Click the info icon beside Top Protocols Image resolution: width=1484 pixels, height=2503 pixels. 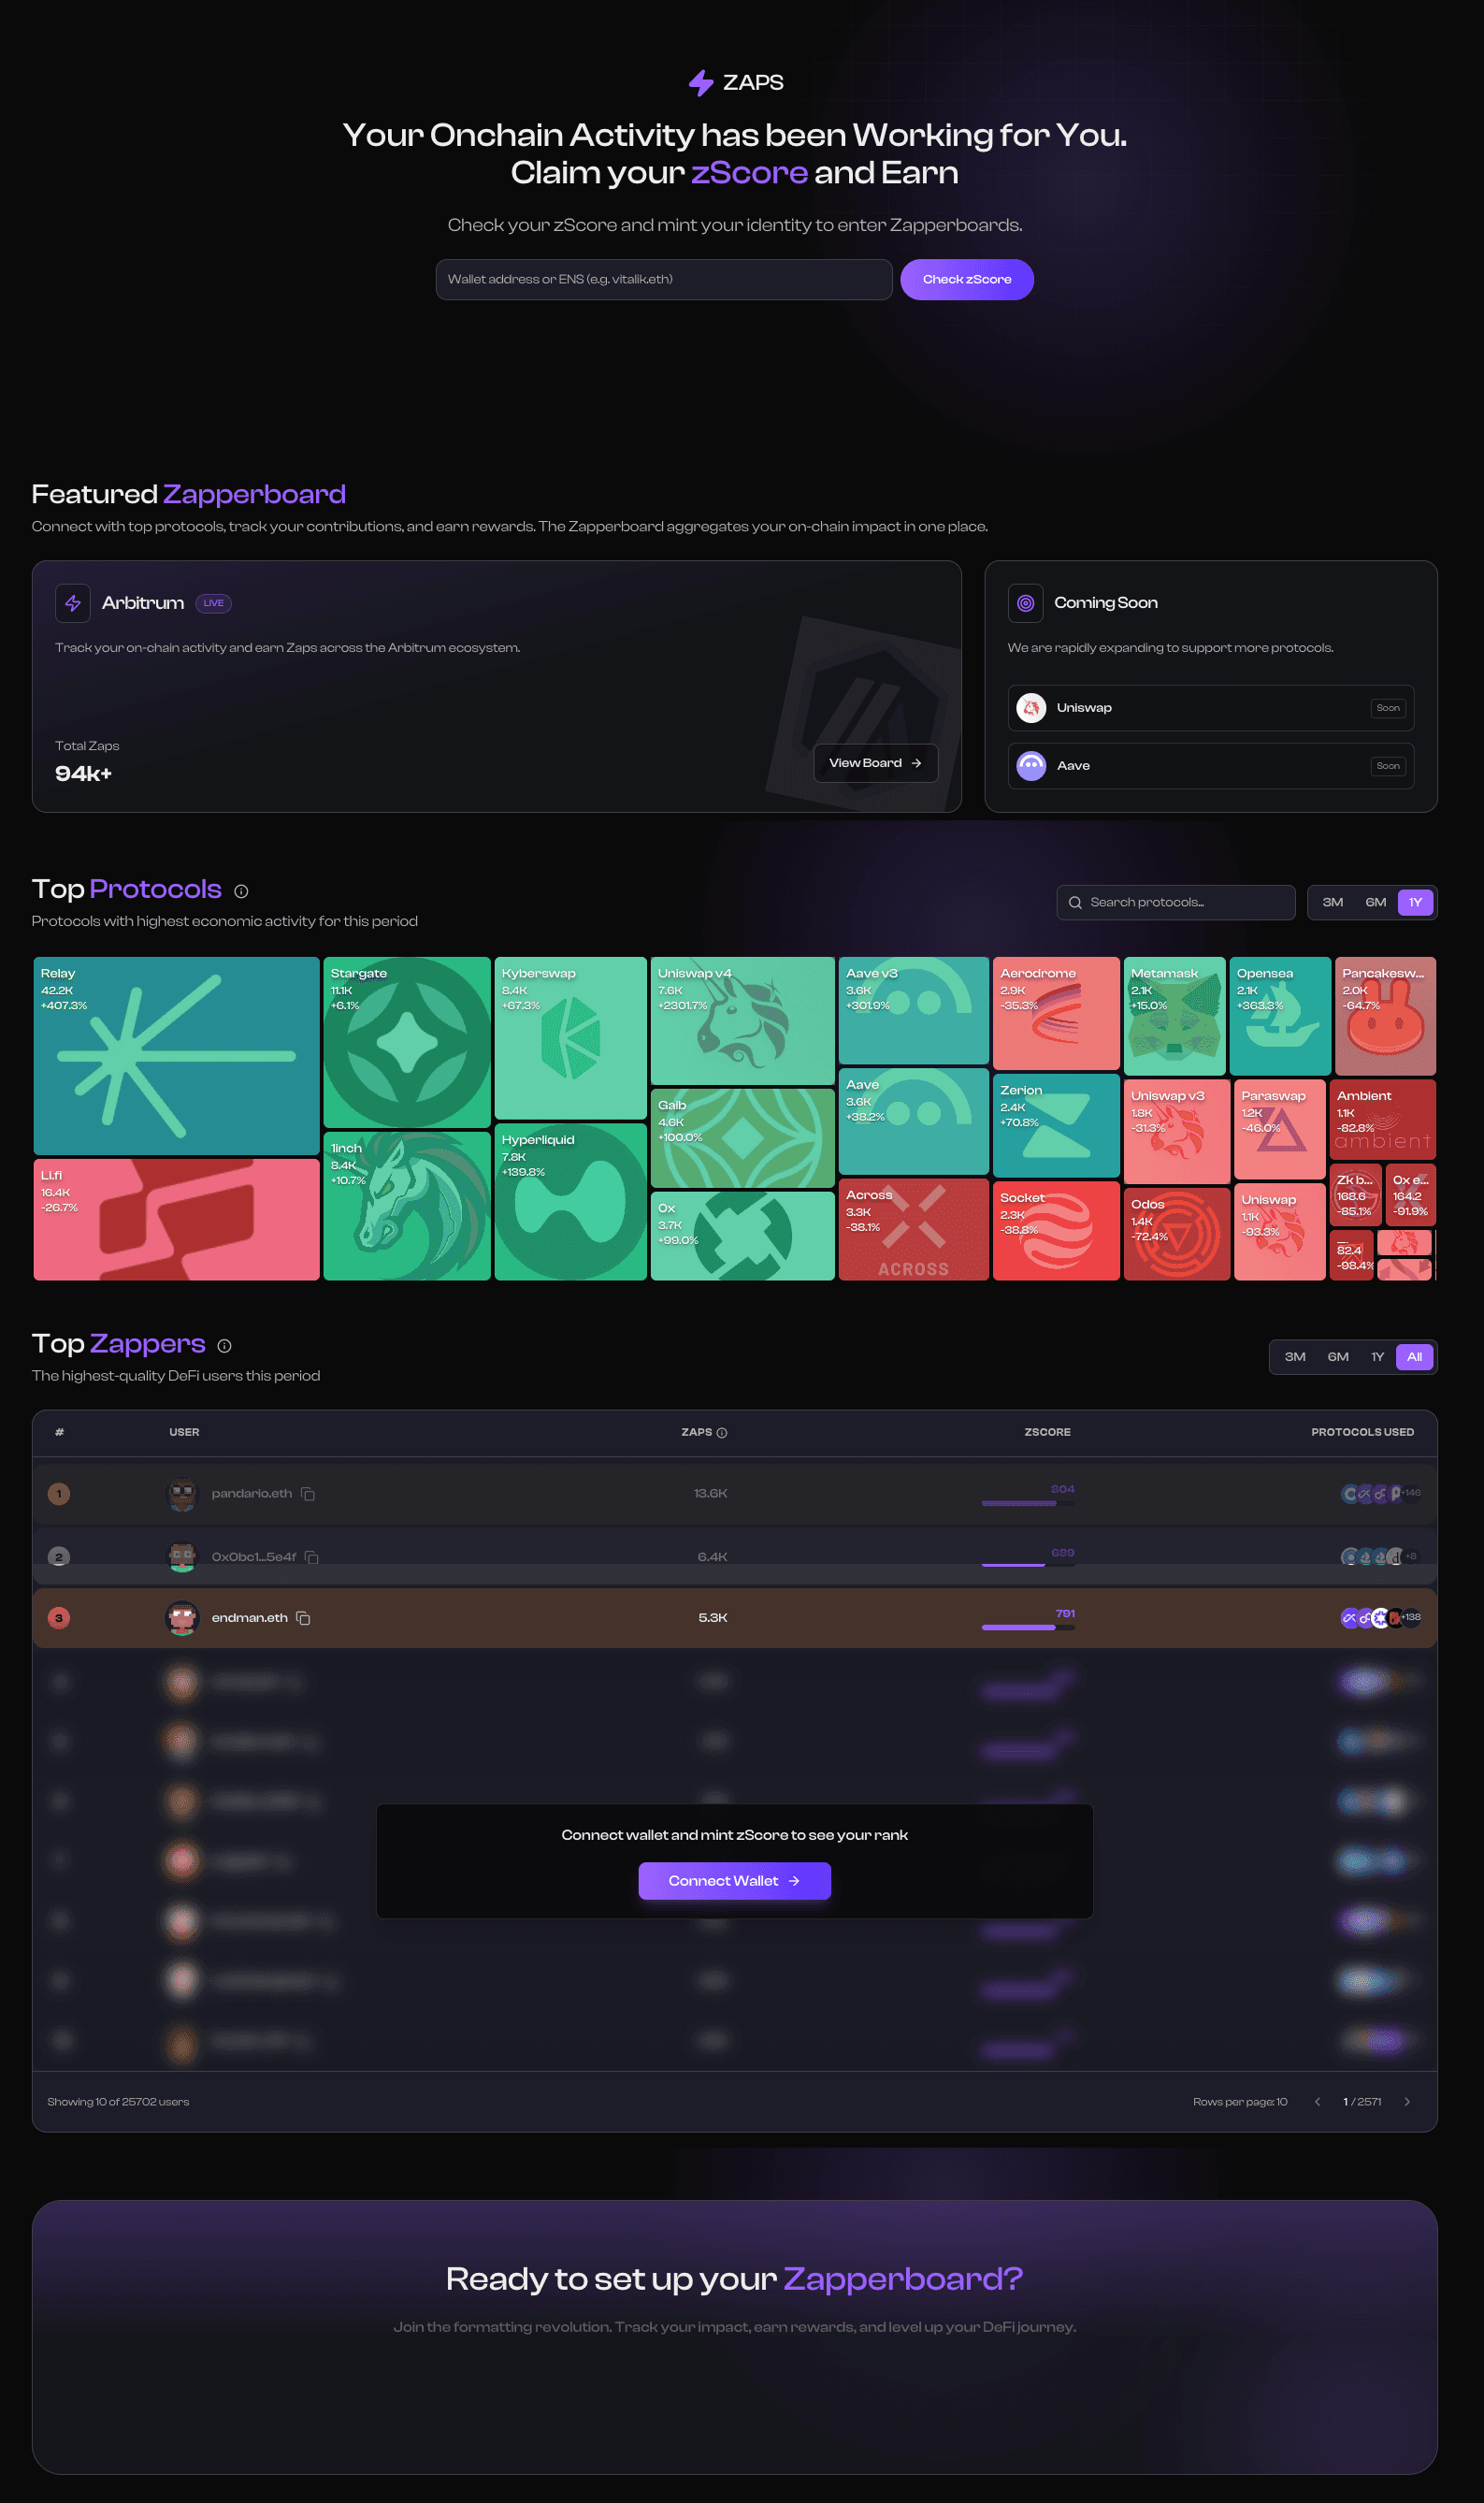(x=241, y=891)
